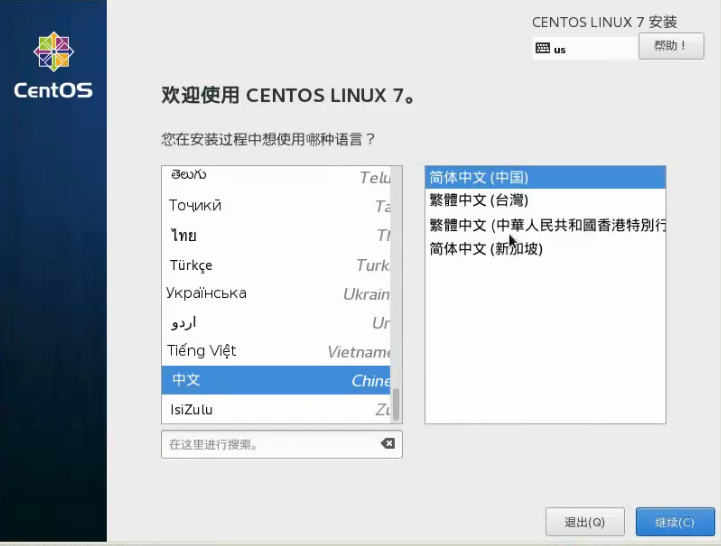This screenshot has width=721, height=546.
Task: Choose 简体中文 (中国) locale
Action: click(545, 177)
